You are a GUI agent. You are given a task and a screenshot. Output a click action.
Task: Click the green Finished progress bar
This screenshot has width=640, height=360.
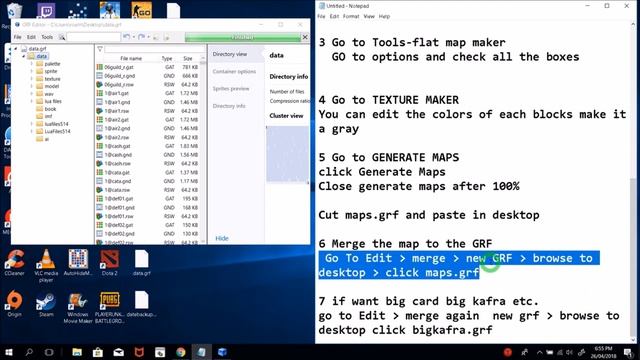pos(243,37)
